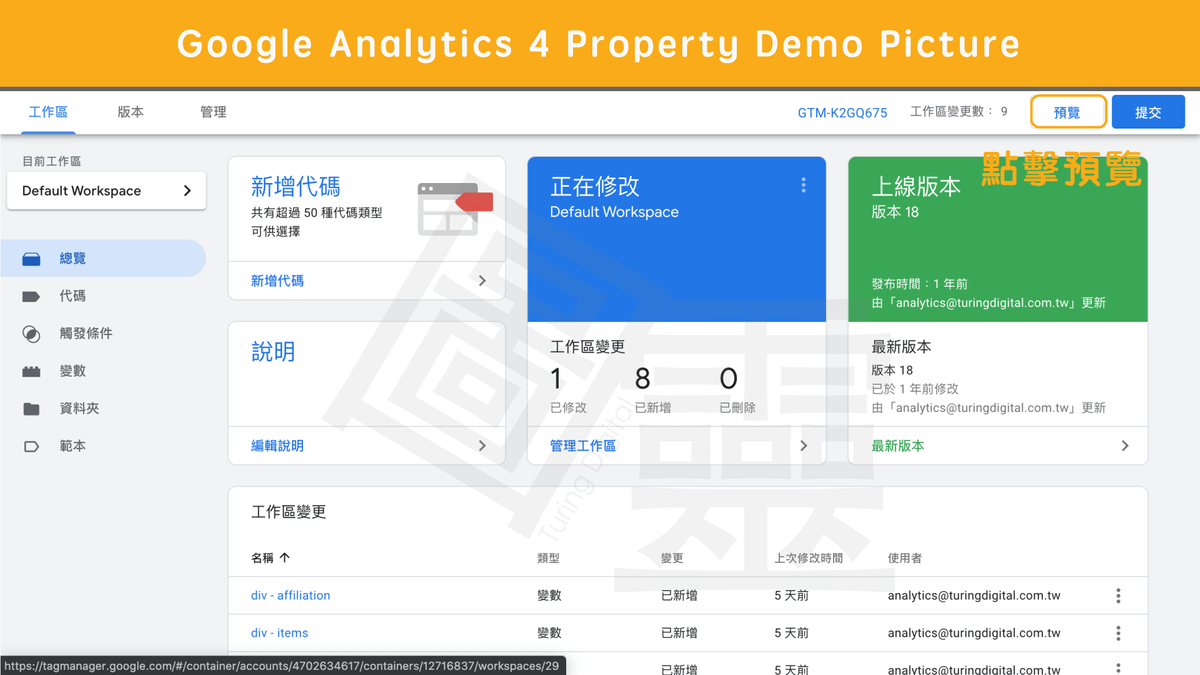Click the 提交 submit button

coord(1148,112)
